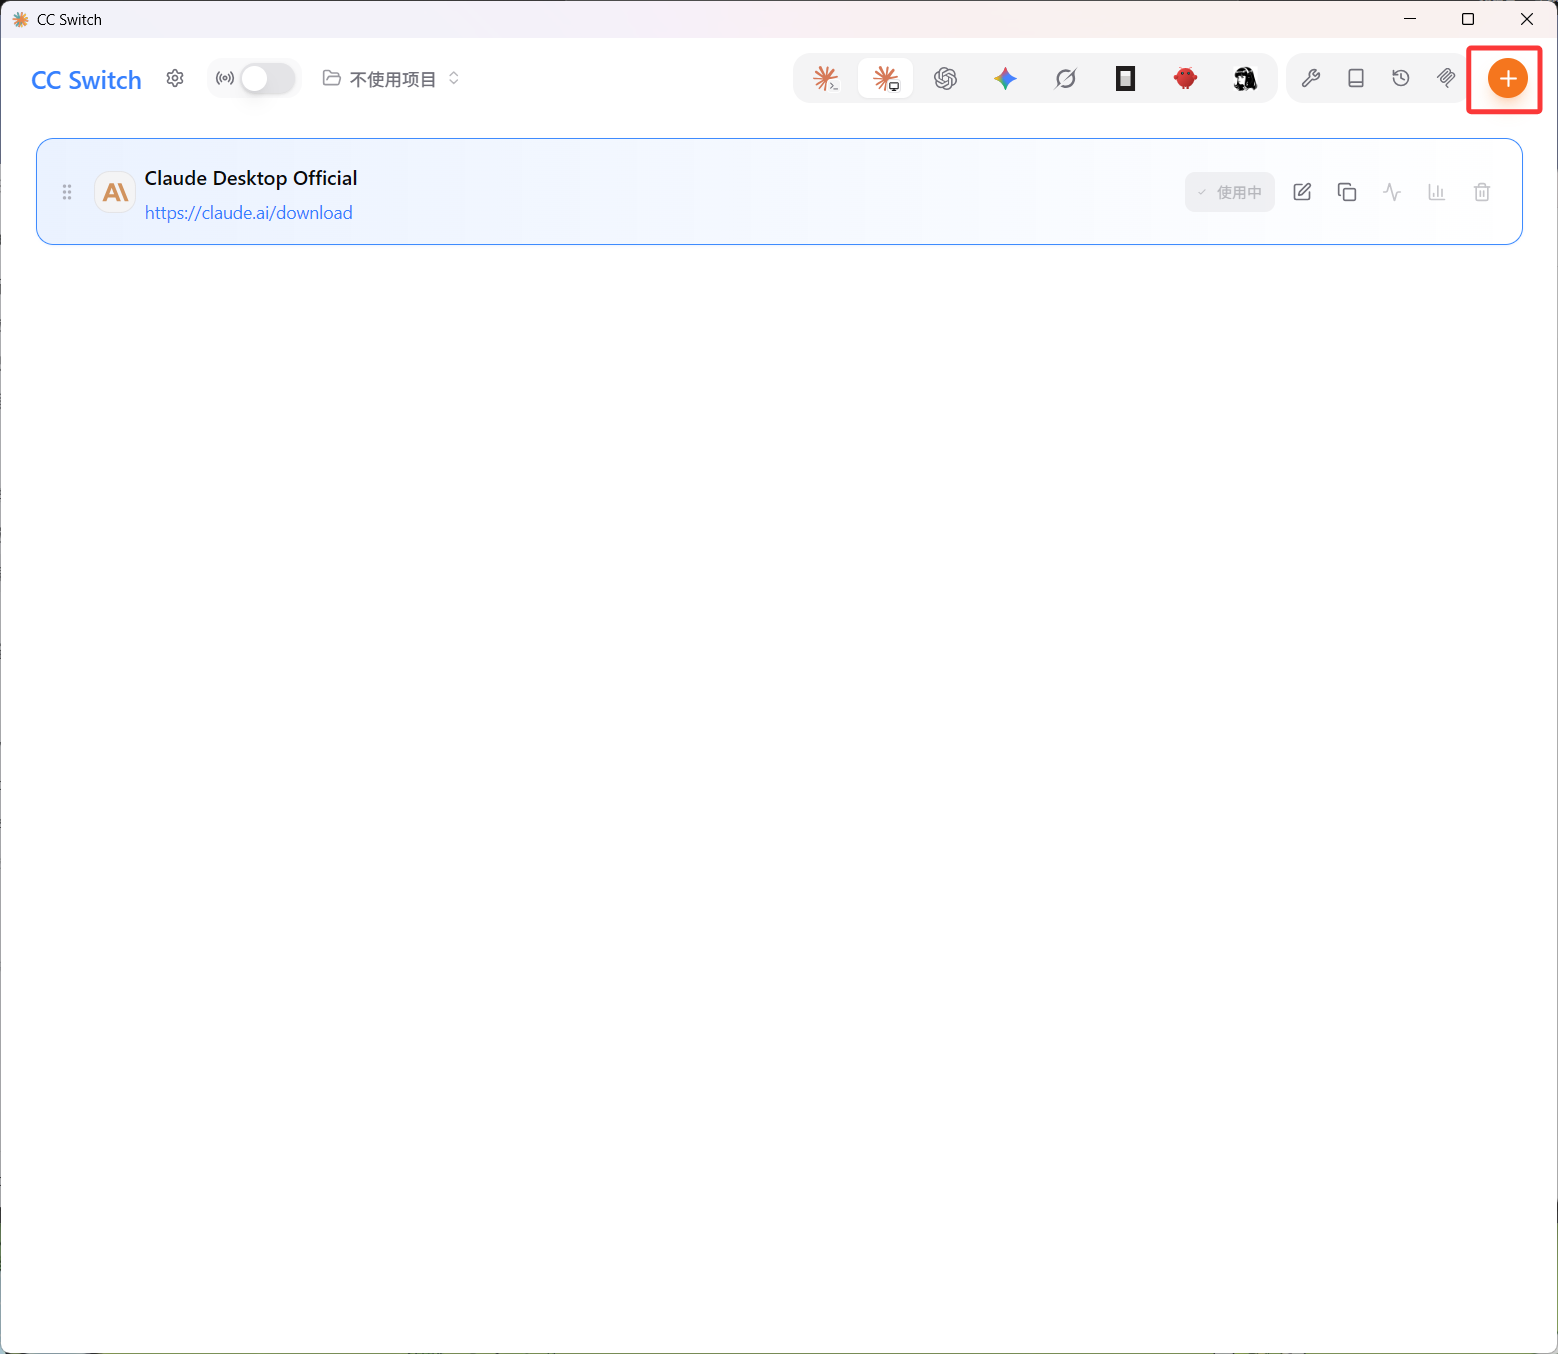The height and width of the screenshot is (1354, 1558).
Task: Grab the drag handle of Claude Desktop Official
Action: 67,192
